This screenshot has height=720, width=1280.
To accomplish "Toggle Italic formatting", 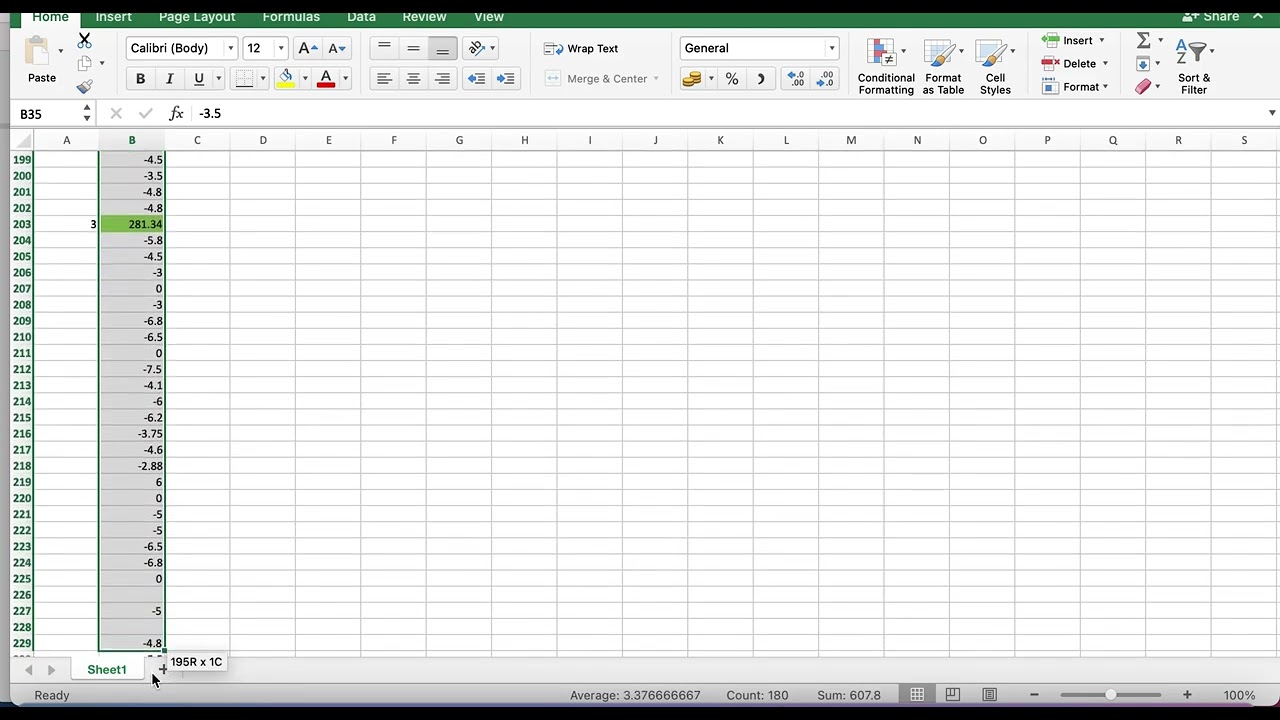I will coord(169,79).
